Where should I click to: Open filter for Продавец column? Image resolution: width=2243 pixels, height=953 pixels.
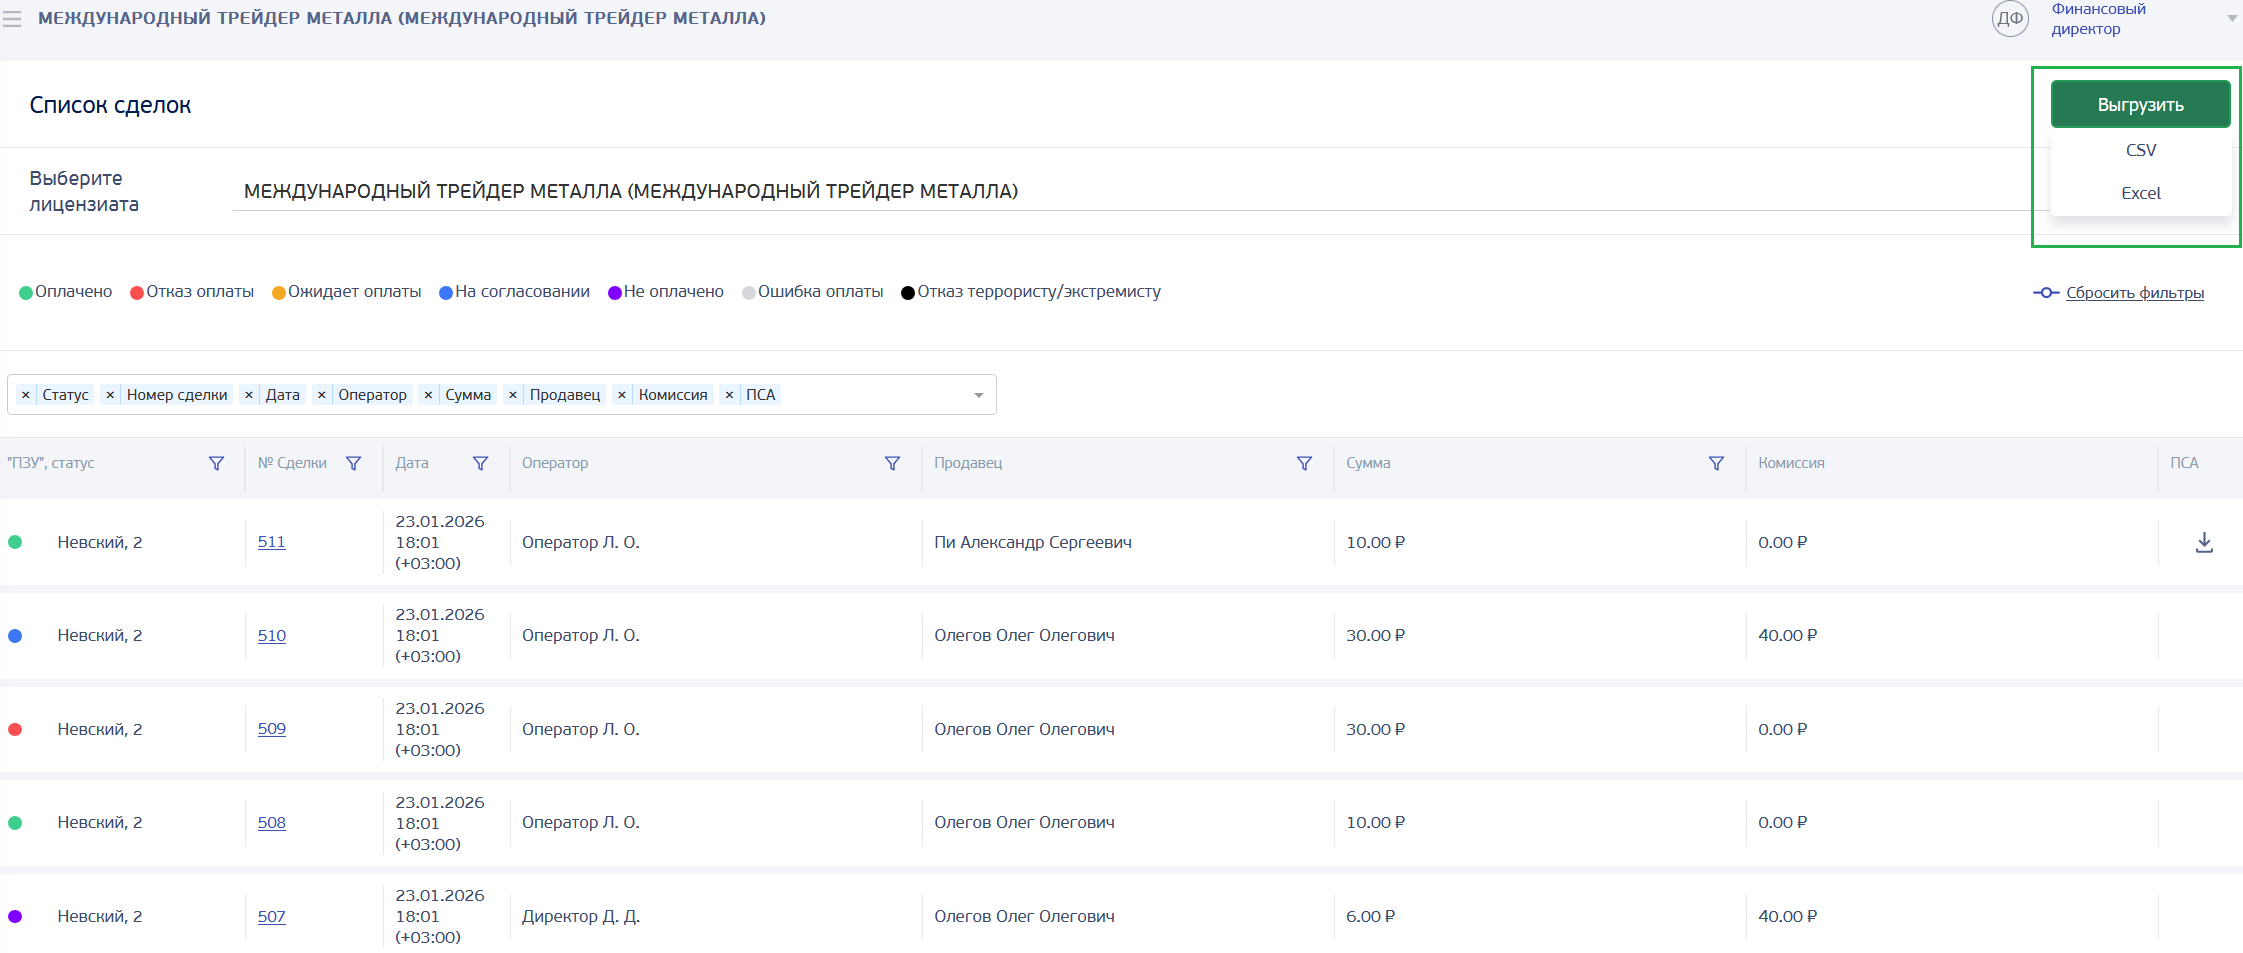coord(1304,463)
